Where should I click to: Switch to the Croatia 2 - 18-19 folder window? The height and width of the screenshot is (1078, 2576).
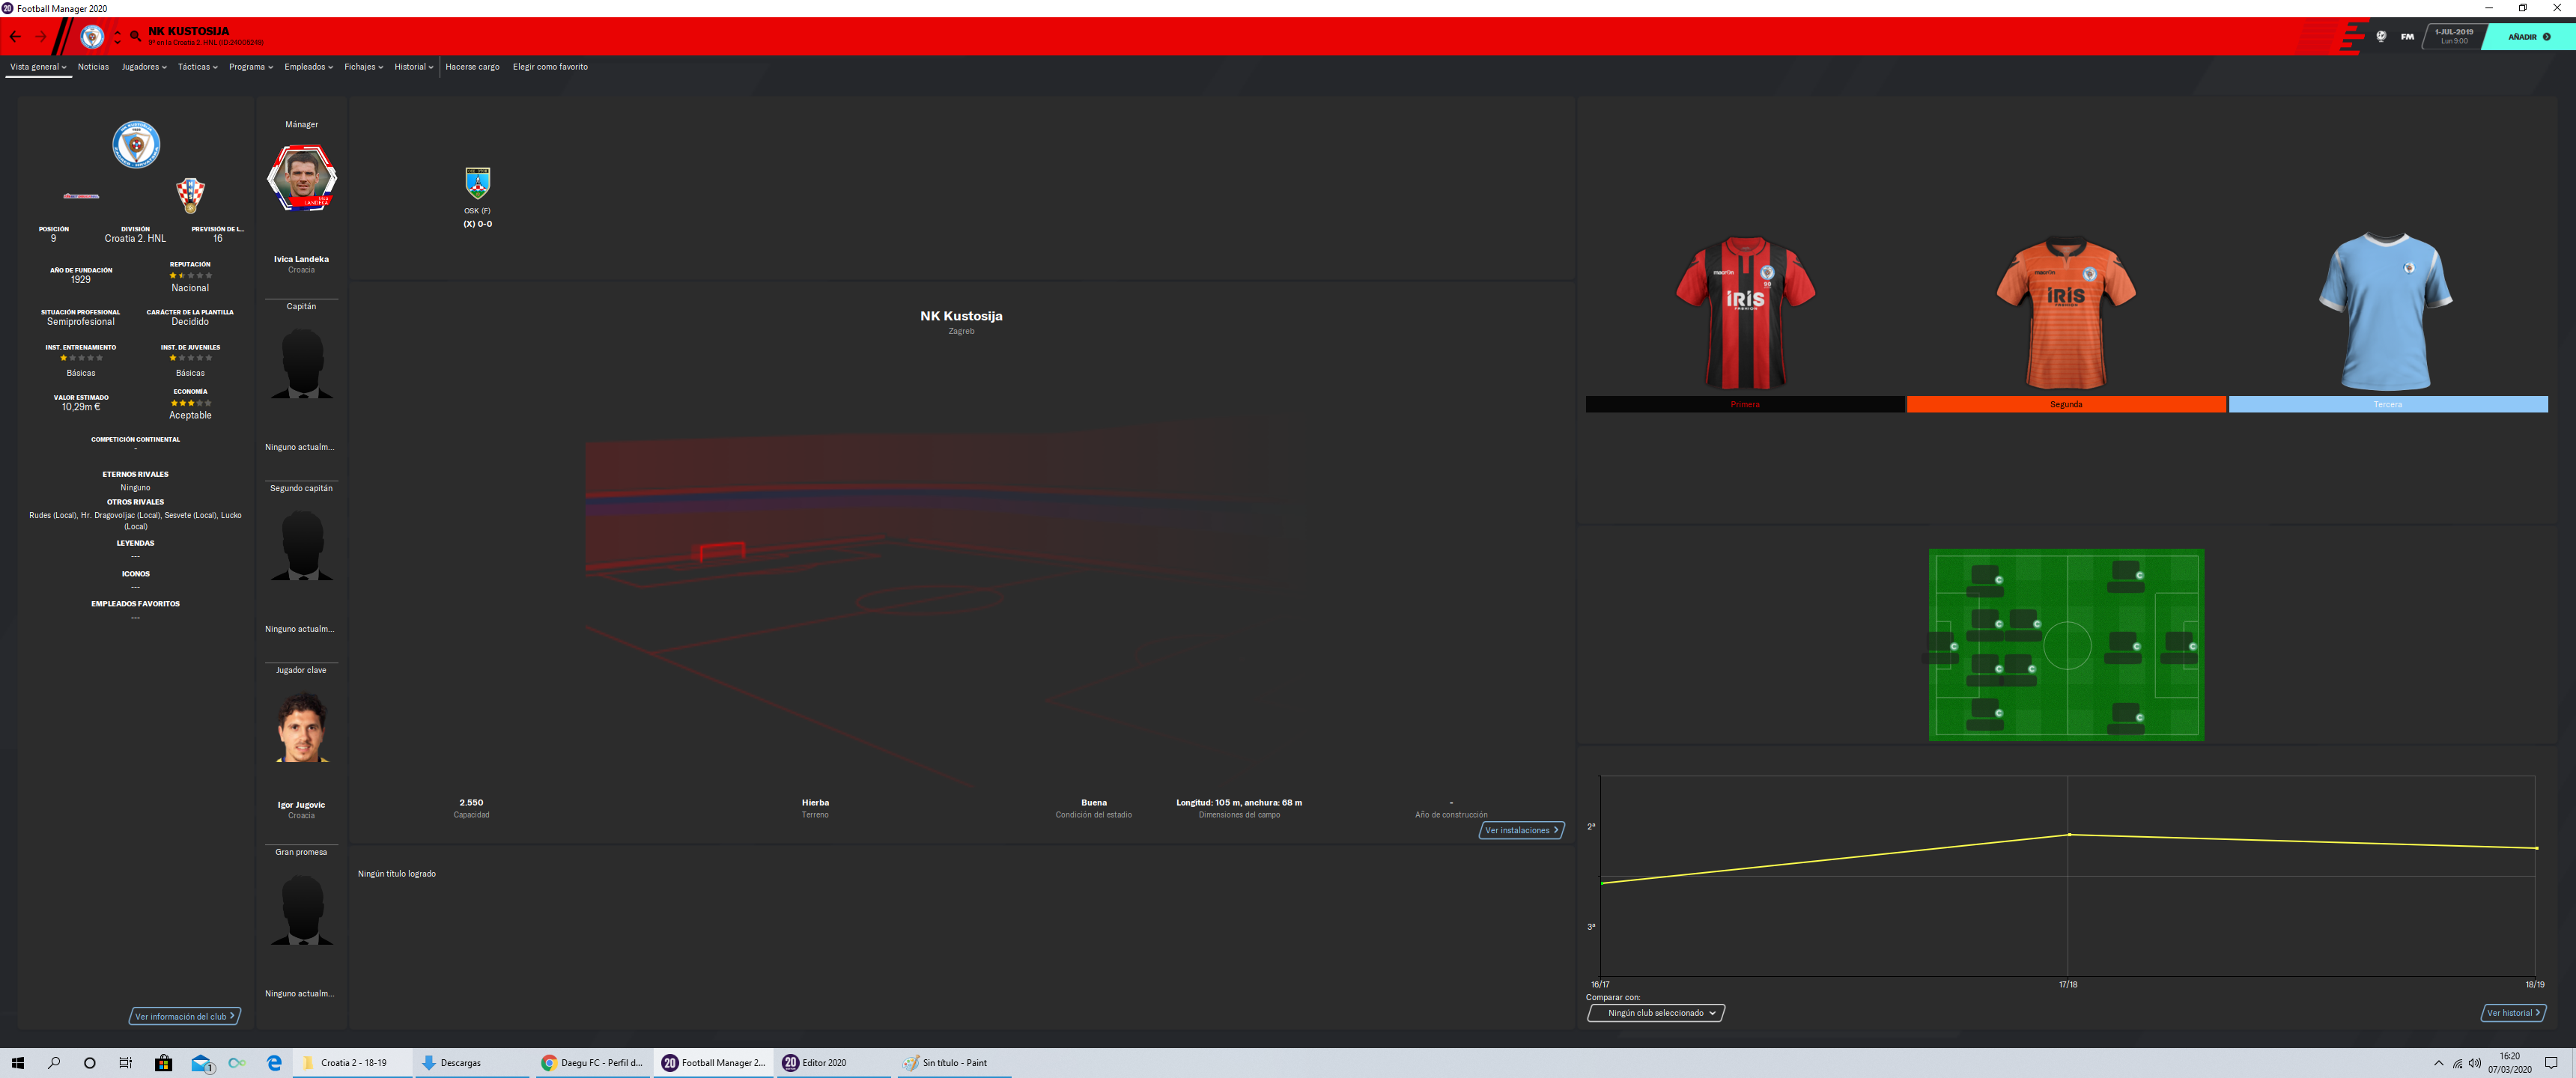[x=352, y=1063]
